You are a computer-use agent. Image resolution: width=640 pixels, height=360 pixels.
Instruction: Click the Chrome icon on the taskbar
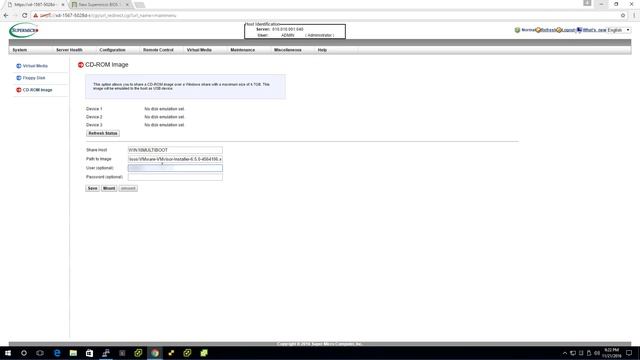pyautogui.click(x=155, y=353)
